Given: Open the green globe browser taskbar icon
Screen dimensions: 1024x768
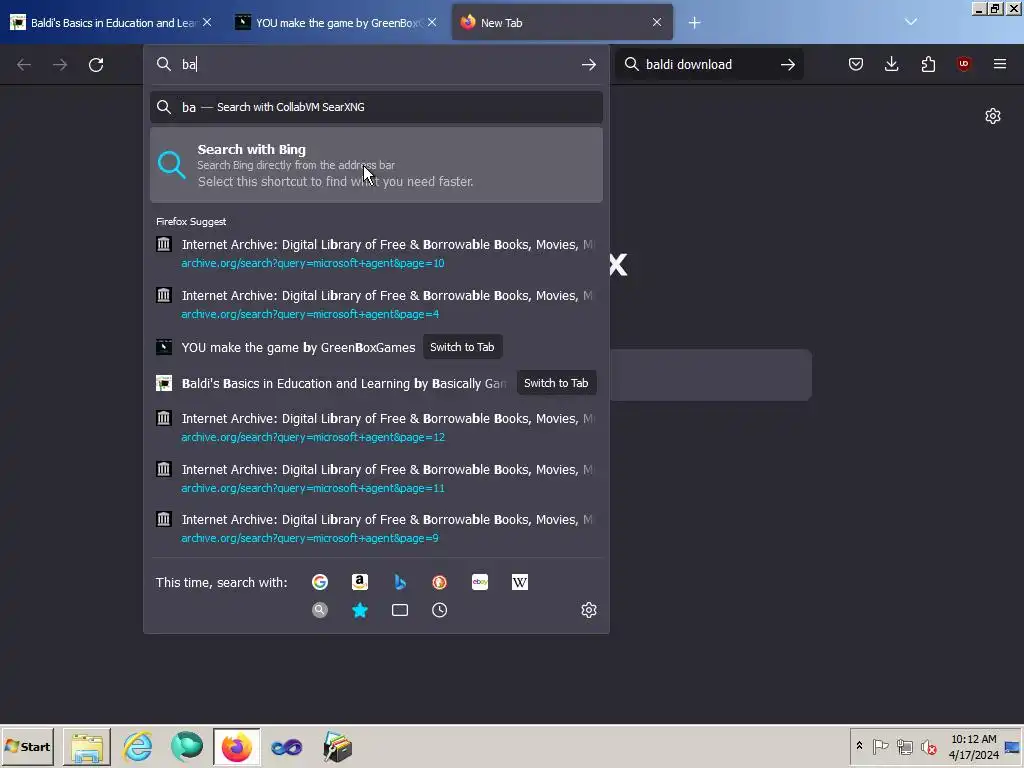Looking at the screenshot, I should click(187, 746).
